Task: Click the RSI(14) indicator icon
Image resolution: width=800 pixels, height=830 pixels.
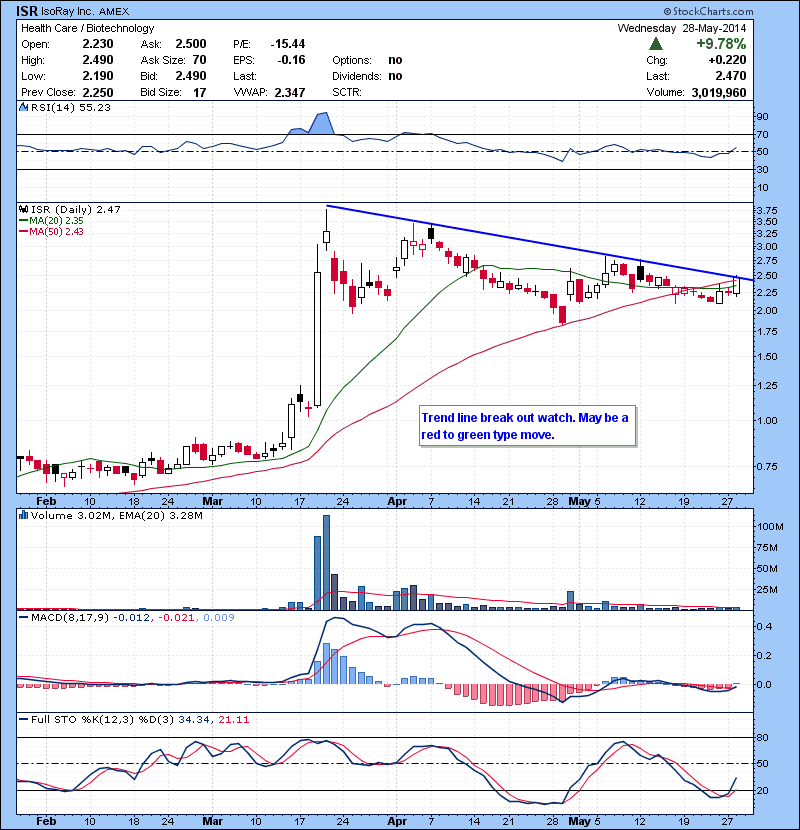Action: pyautogui.click(x=23, y=107)
